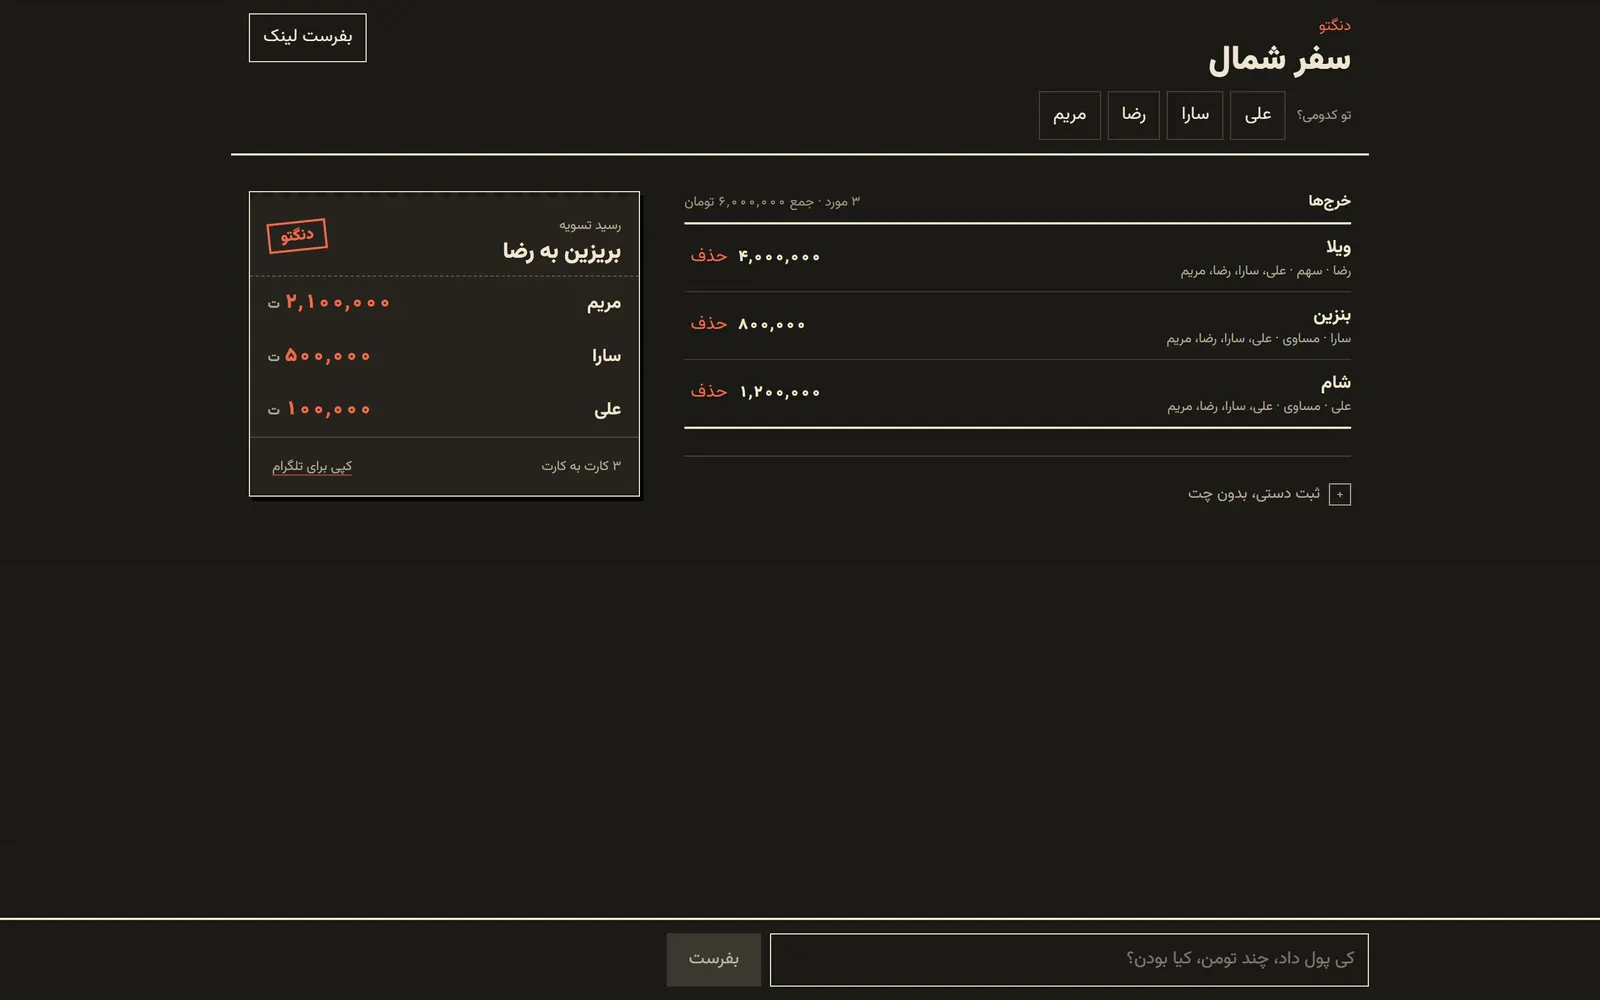Click the ویلا expense title
Screen dimensions: 1600x1000
[1338, 247]
